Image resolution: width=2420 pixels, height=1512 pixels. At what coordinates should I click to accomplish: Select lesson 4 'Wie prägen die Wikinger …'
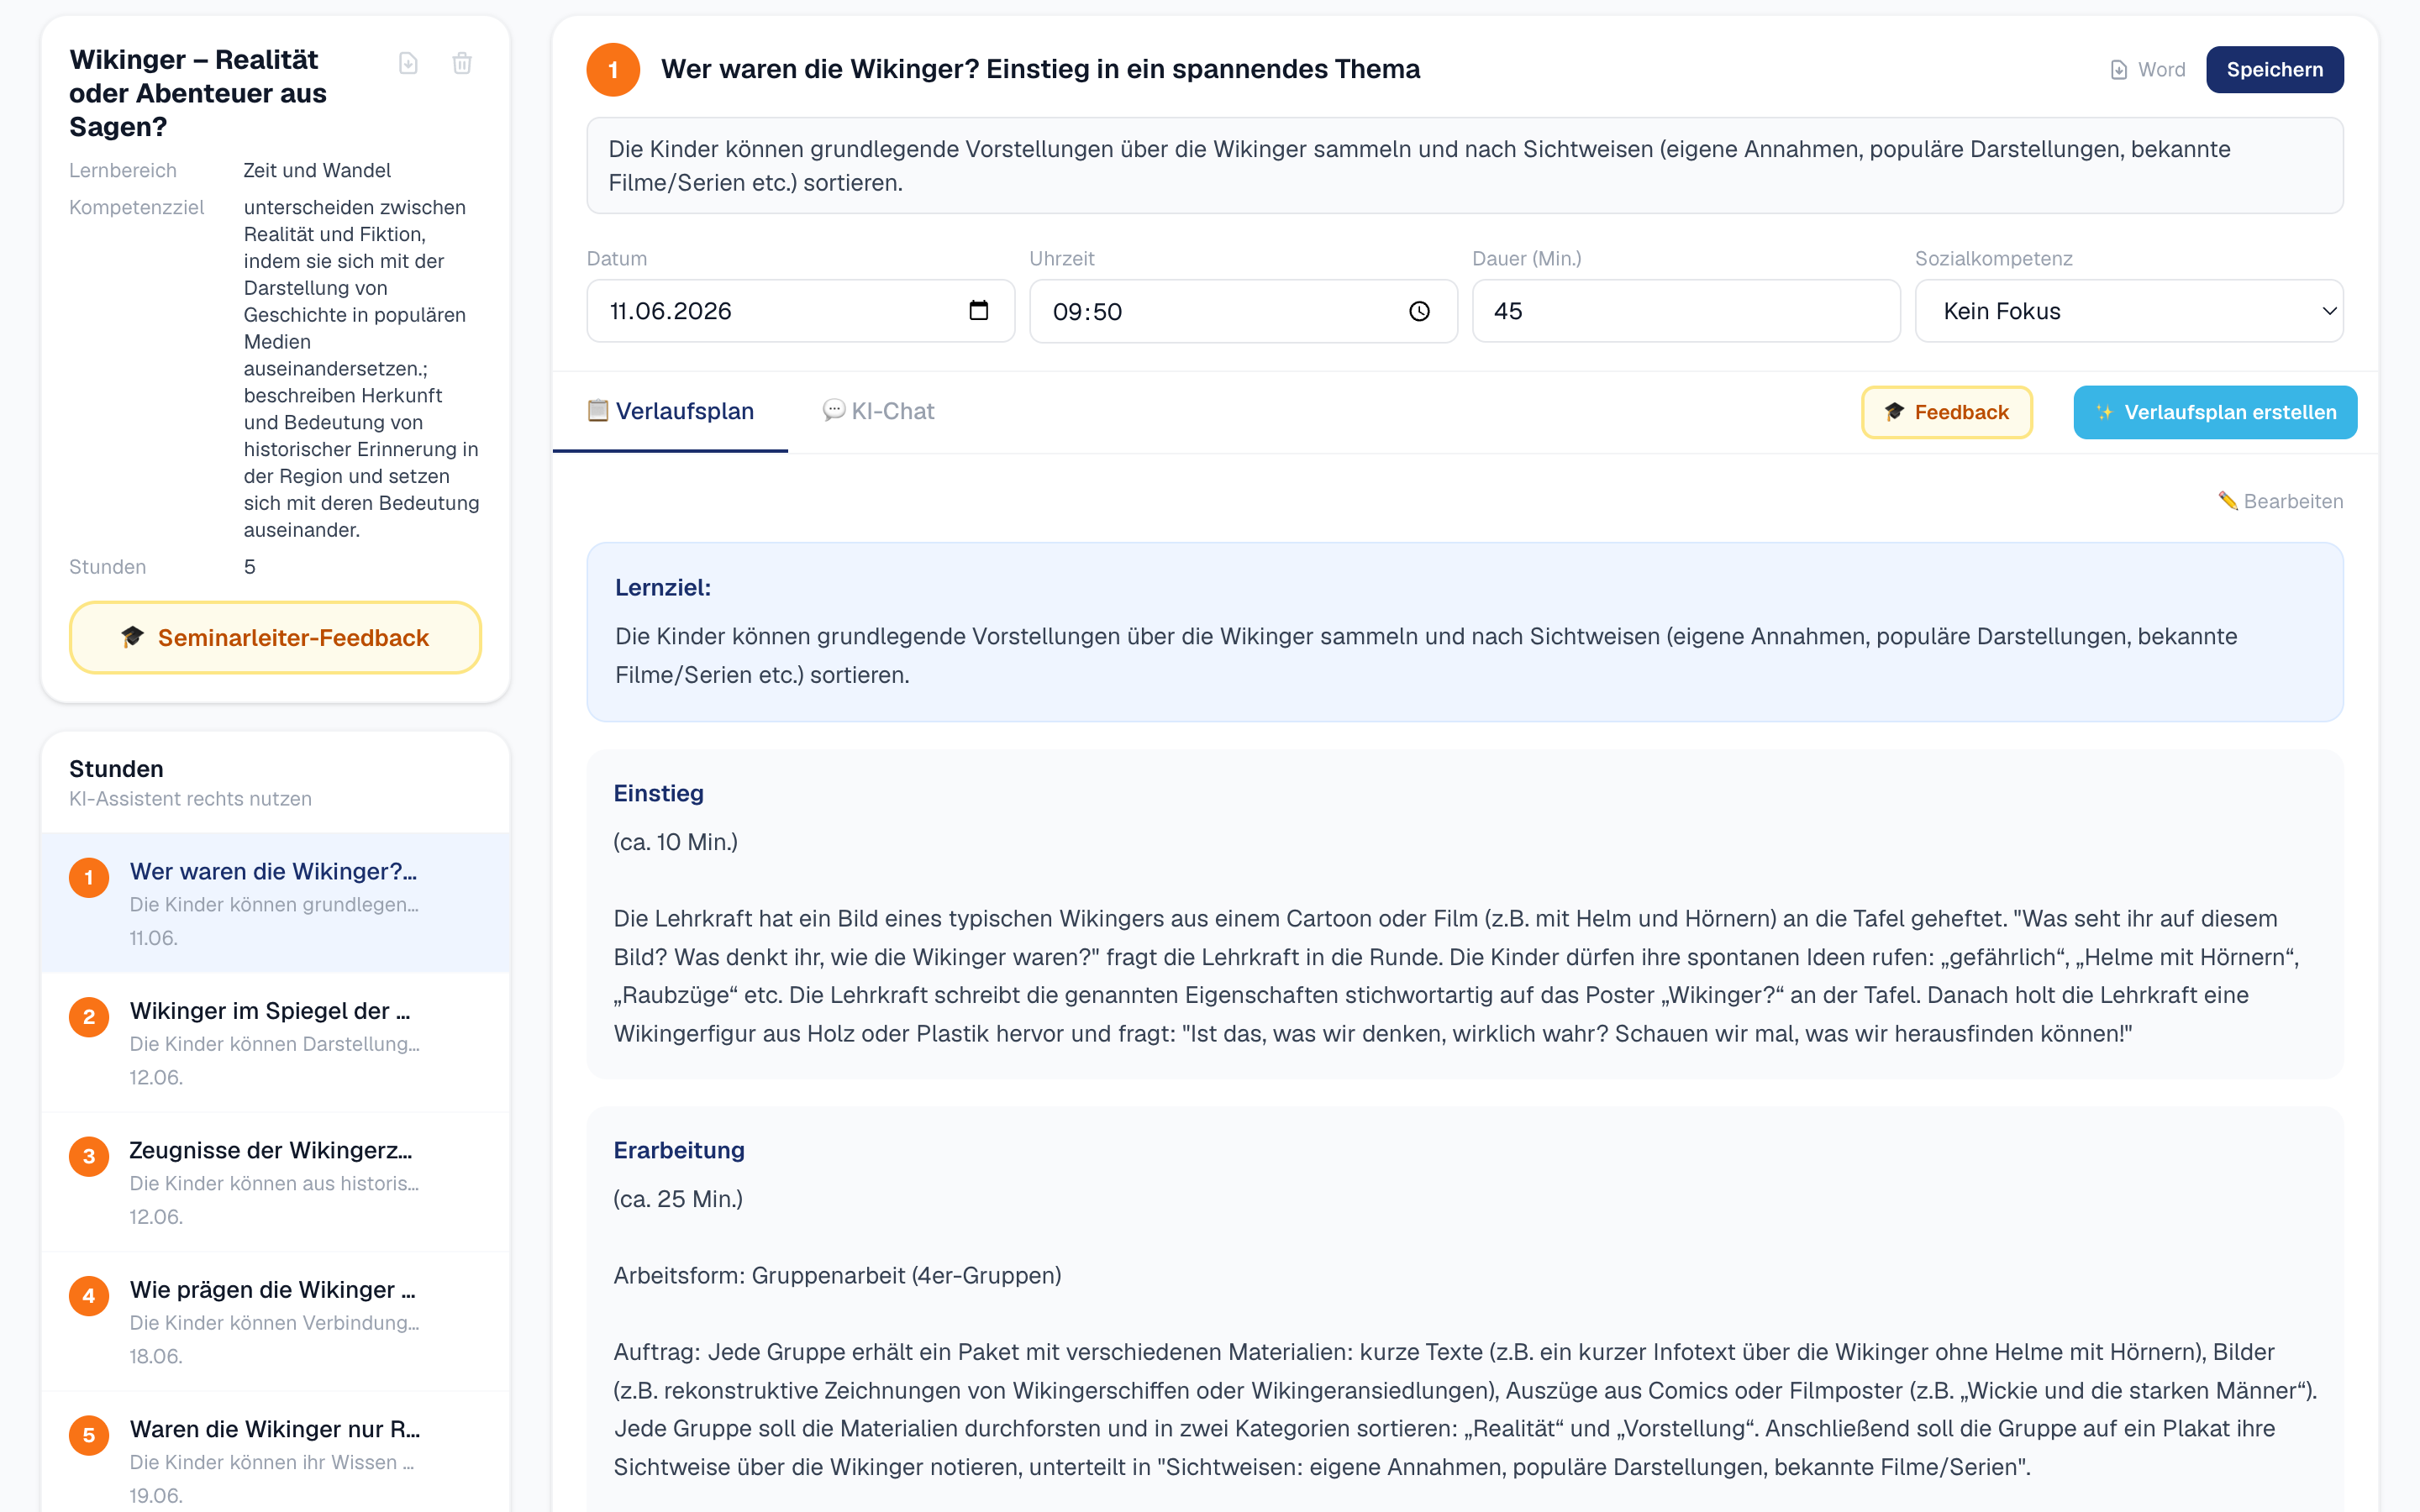275,1321
